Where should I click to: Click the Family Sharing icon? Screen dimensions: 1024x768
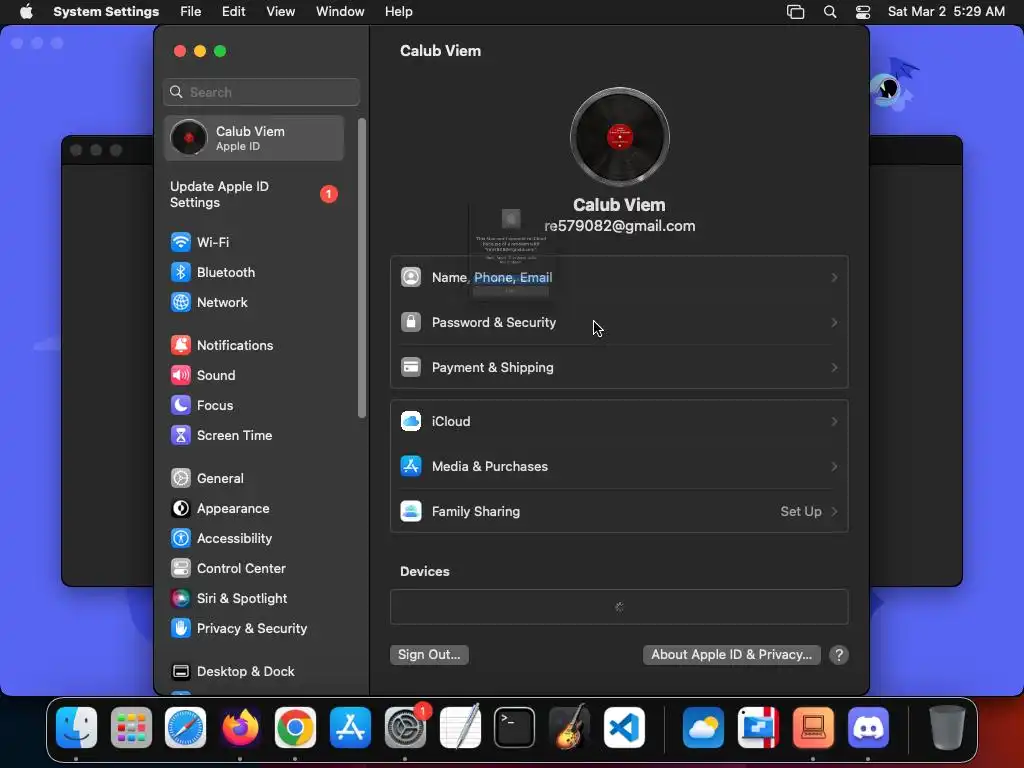pos(411,512)
